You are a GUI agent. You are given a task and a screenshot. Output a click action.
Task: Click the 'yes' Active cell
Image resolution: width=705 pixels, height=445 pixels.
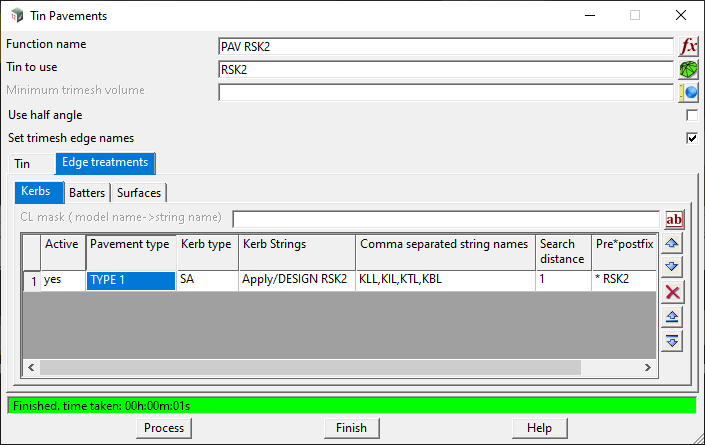pyautogui.click(x=63, y=280)
